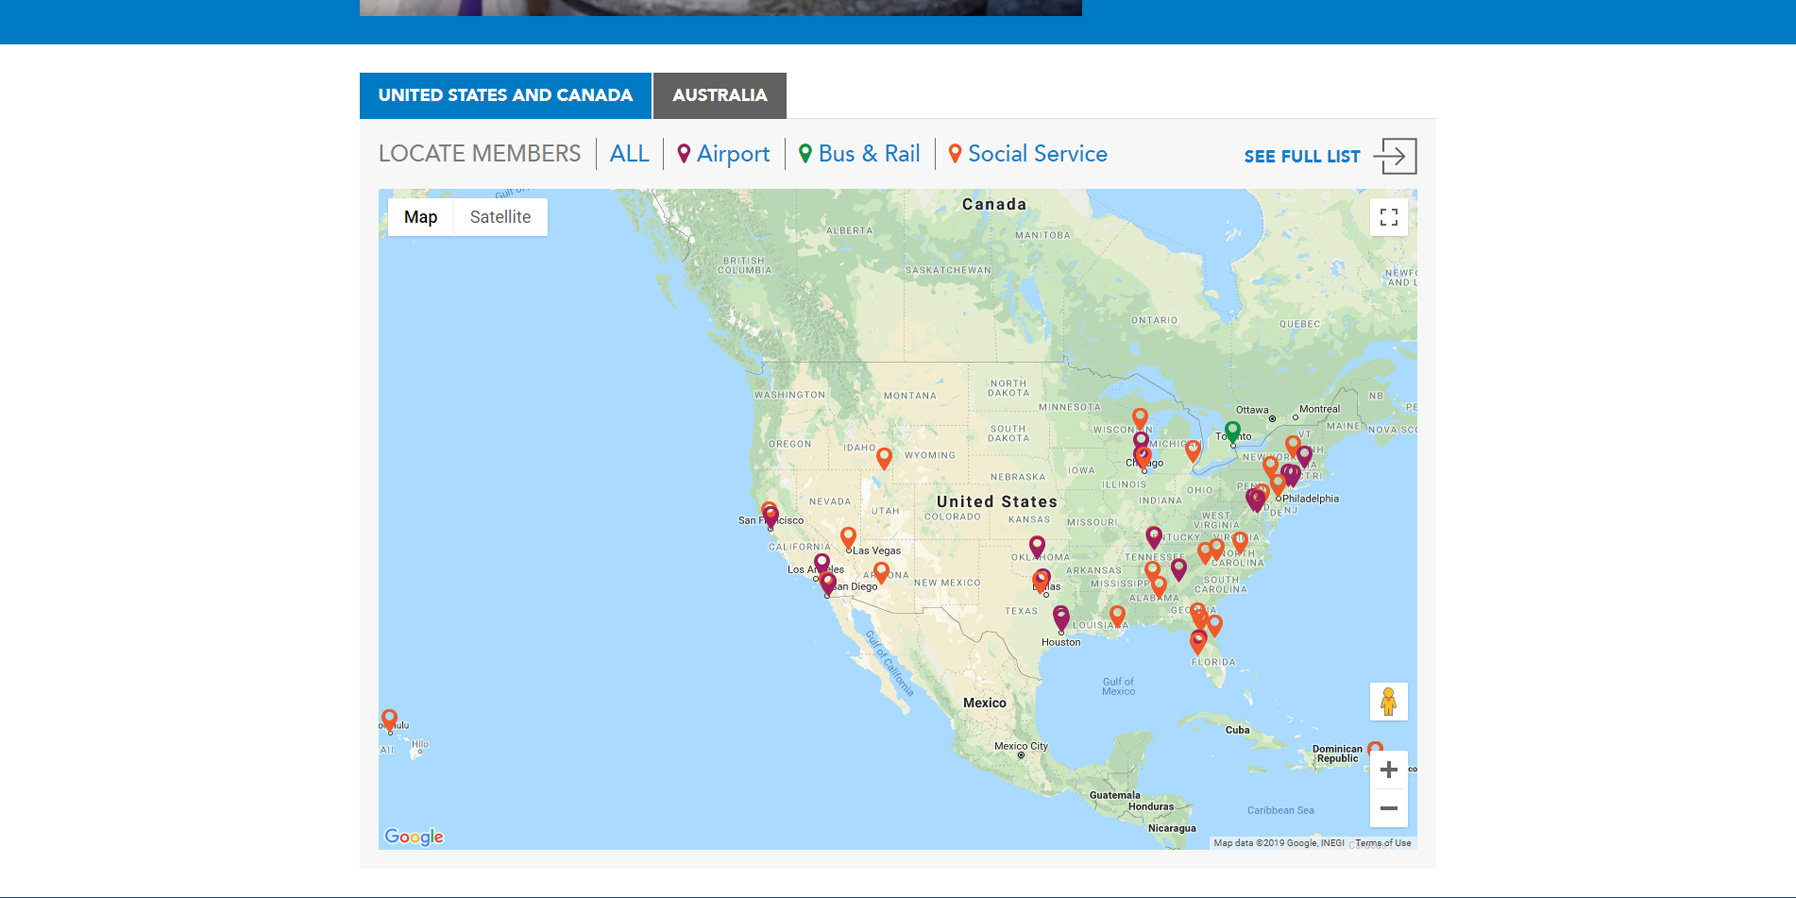Show ALL member locations

(629, 154)
